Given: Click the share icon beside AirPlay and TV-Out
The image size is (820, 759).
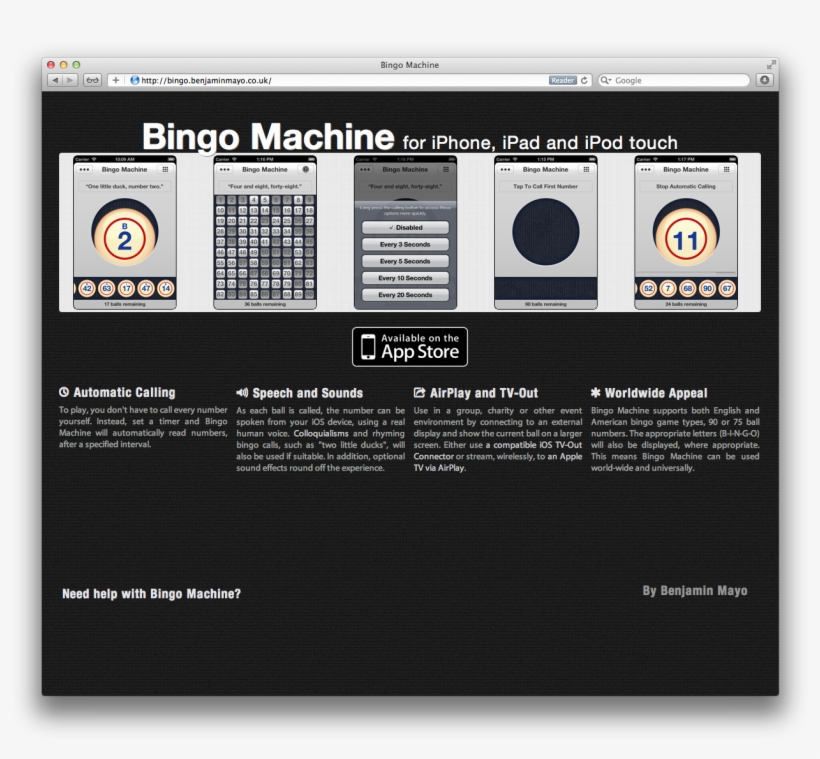Looking at the screenshot, I should pos(419,392).
